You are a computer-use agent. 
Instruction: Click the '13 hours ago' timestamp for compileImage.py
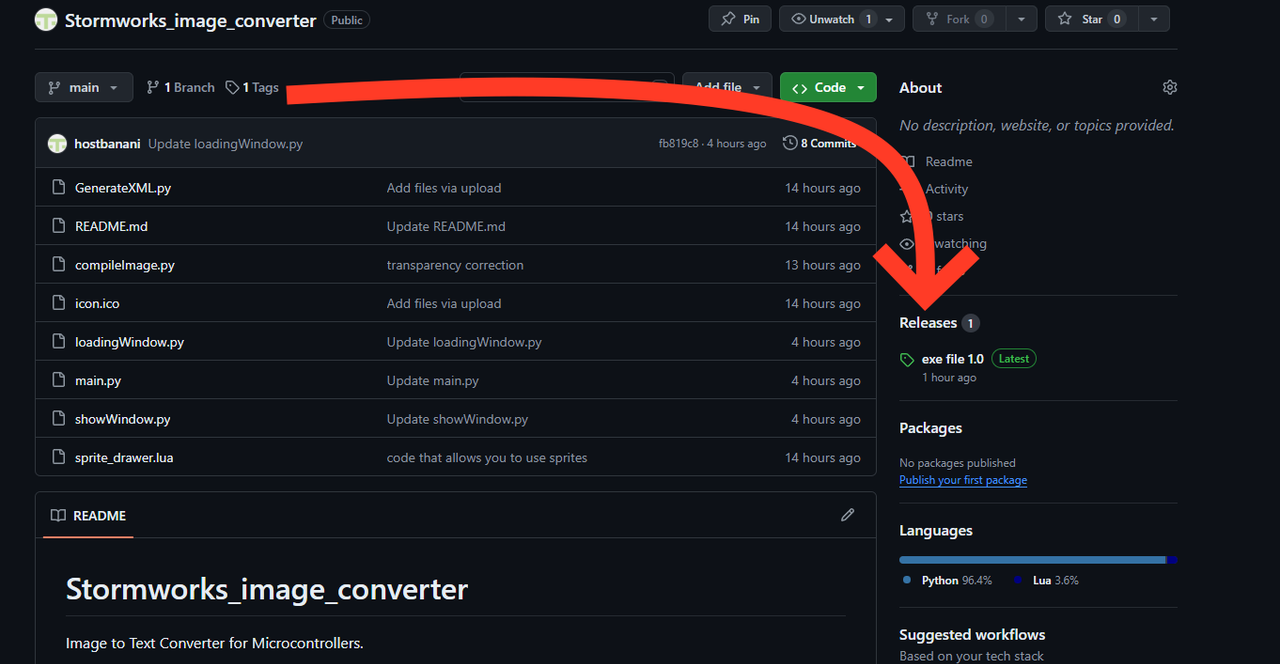tap(823, 265)
